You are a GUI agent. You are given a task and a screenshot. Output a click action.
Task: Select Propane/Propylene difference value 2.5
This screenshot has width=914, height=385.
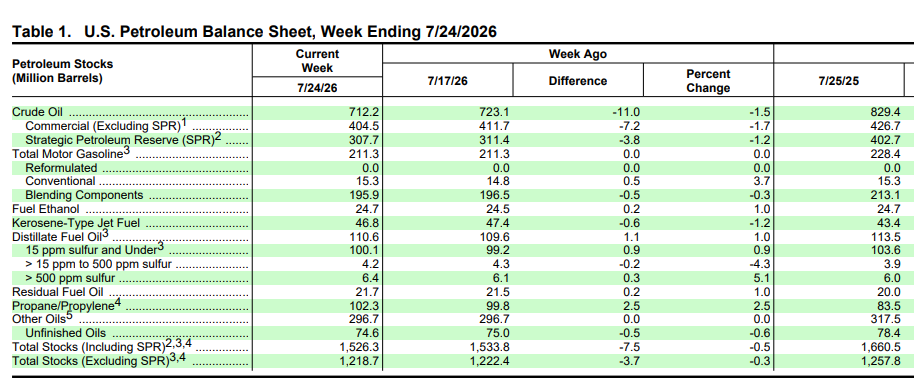631,306
